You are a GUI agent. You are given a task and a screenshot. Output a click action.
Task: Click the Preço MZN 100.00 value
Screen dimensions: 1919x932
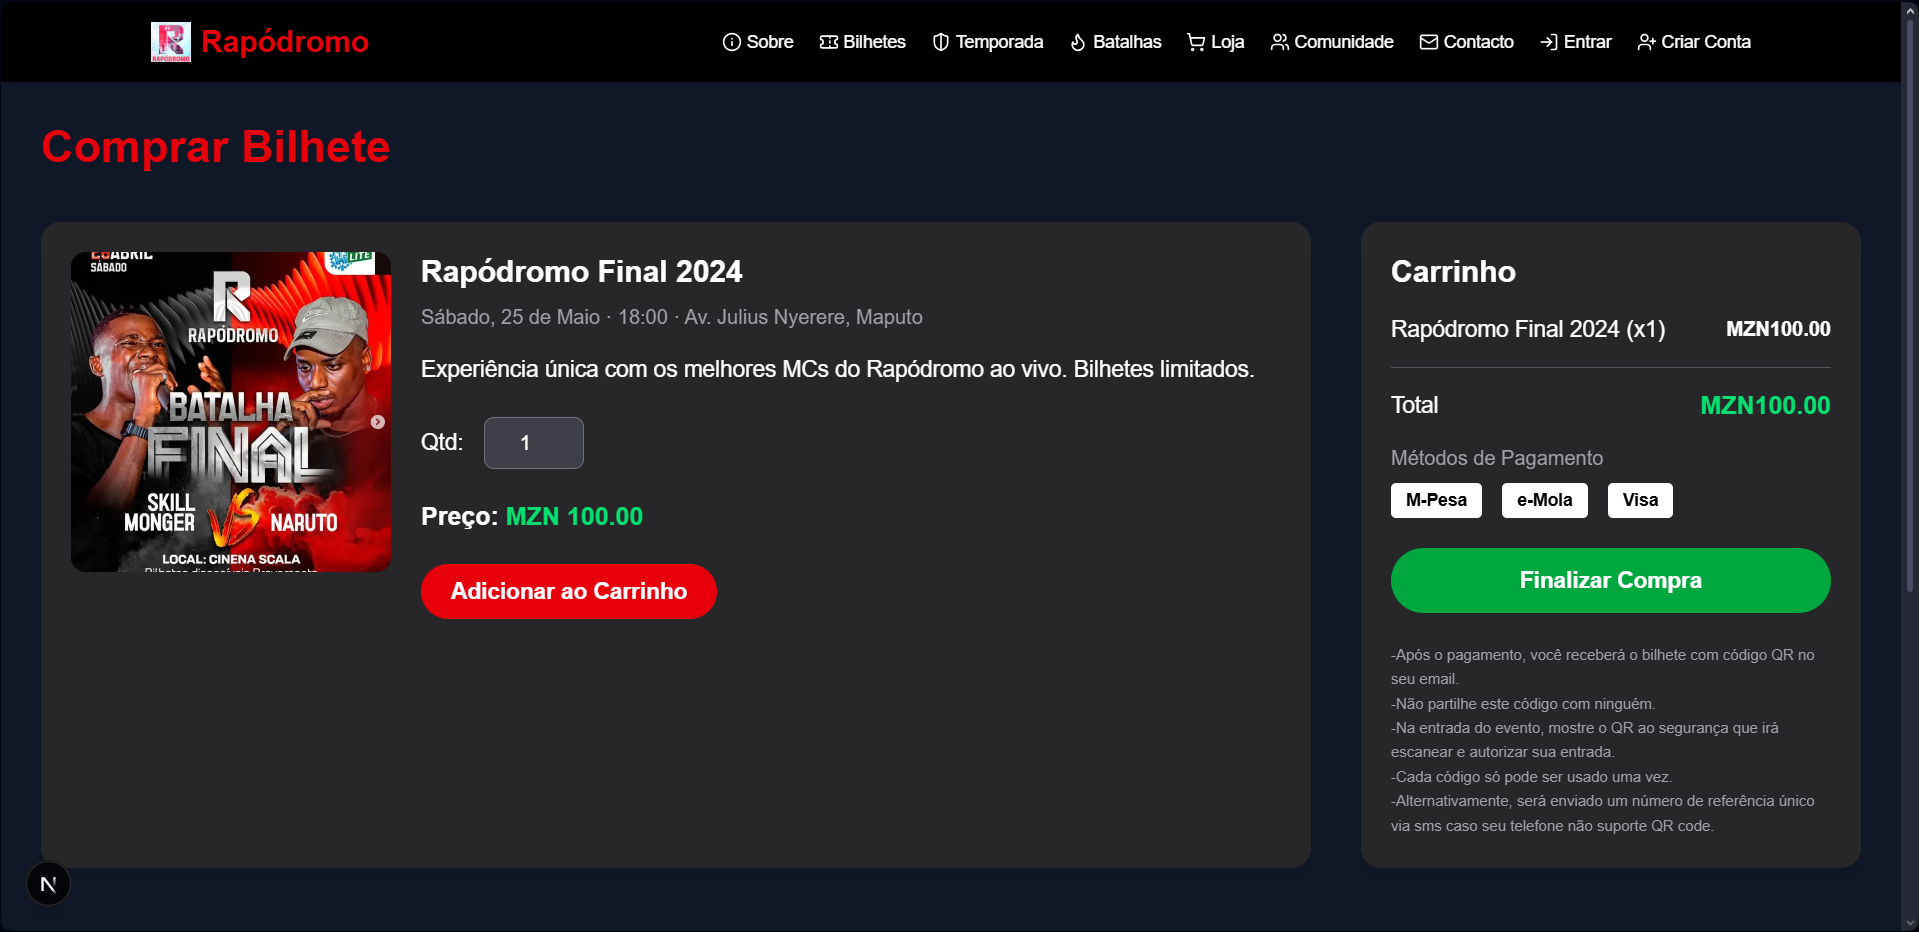tap(574, 517)
